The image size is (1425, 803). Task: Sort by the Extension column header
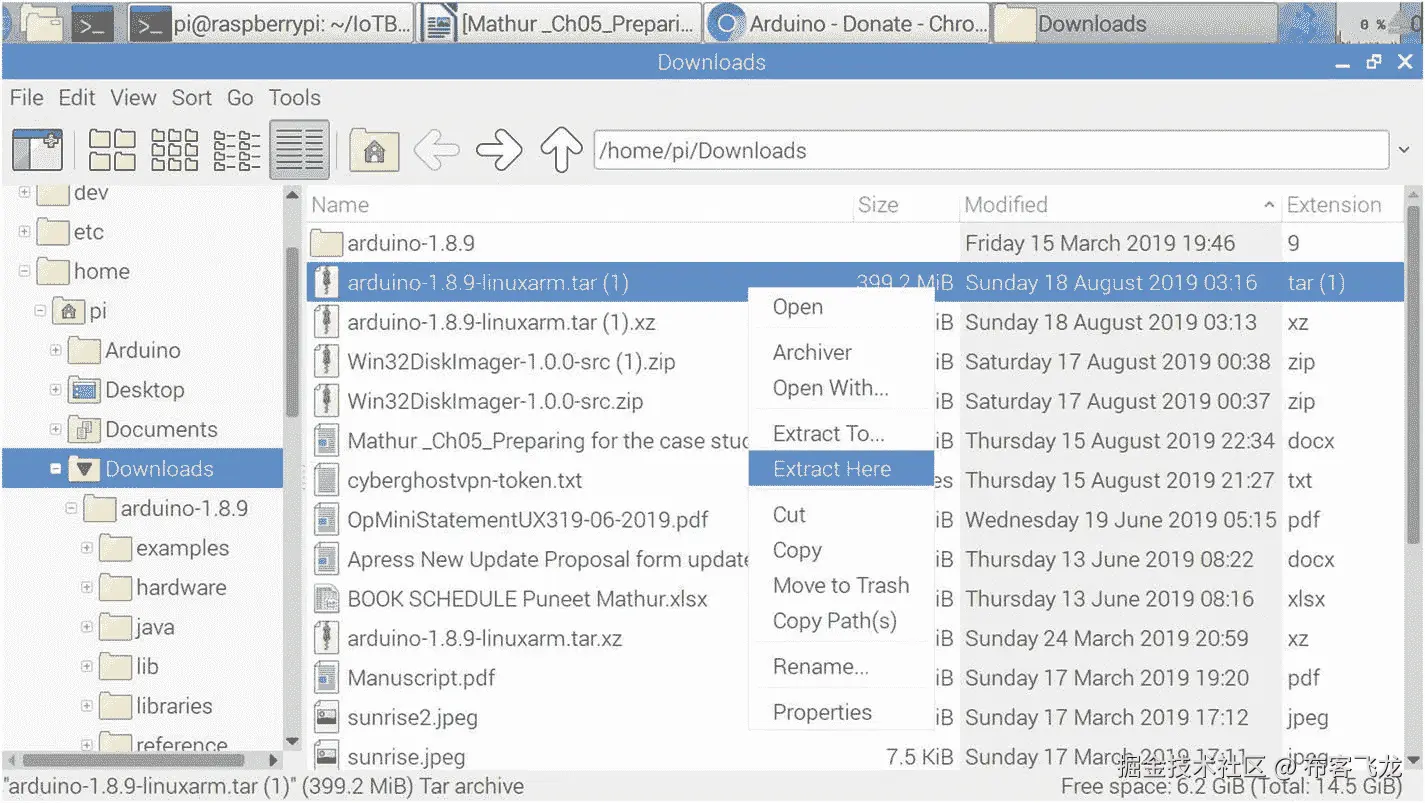[x=1343, y=205]
